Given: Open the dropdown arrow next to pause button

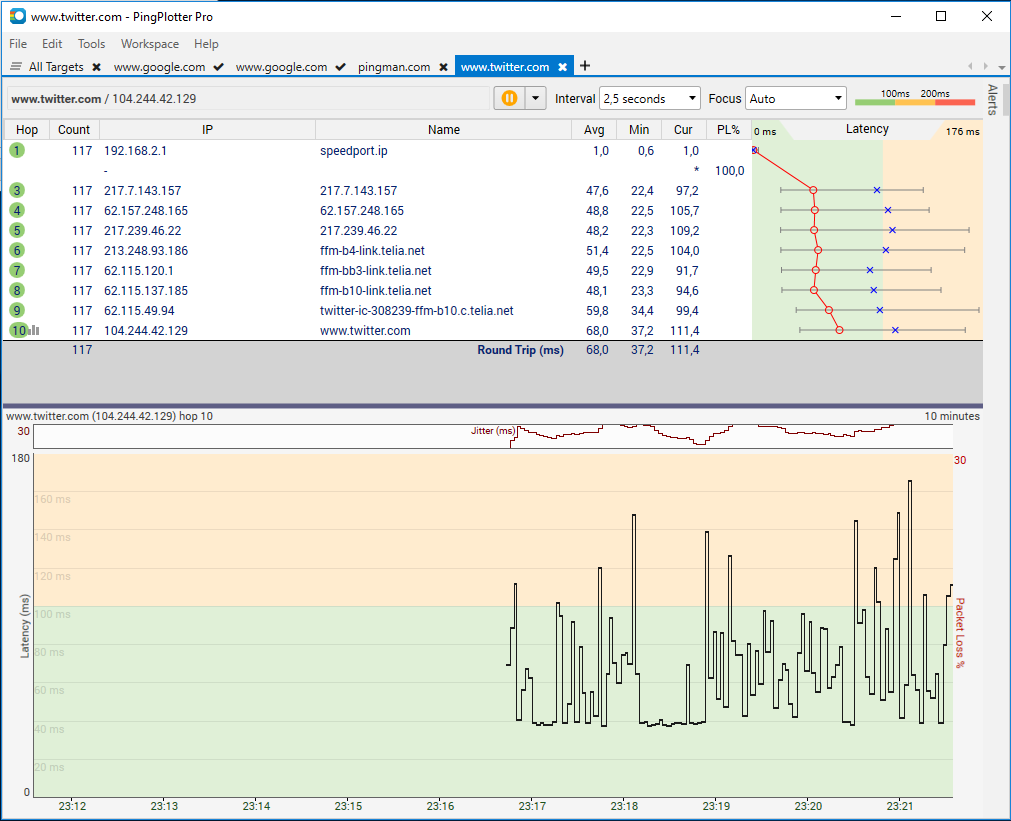Looking at the screenshot, I should pyautogui.click(x=535, y=98).
